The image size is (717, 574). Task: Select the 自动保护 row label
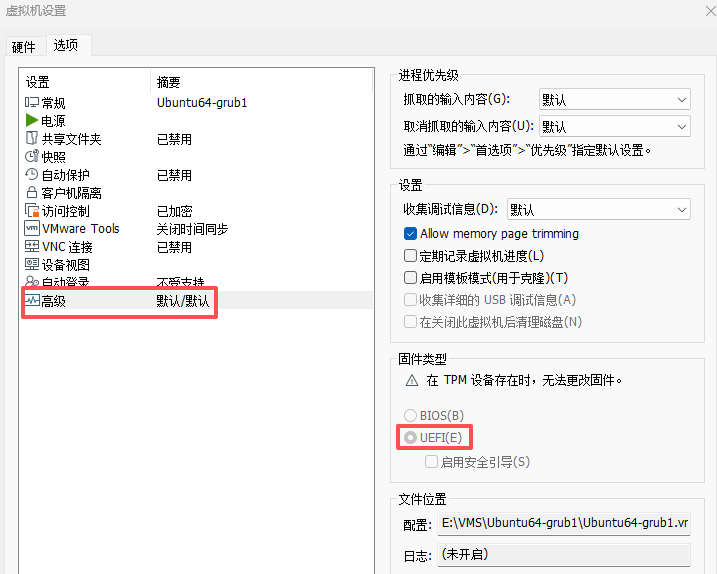tap(65, 175)
